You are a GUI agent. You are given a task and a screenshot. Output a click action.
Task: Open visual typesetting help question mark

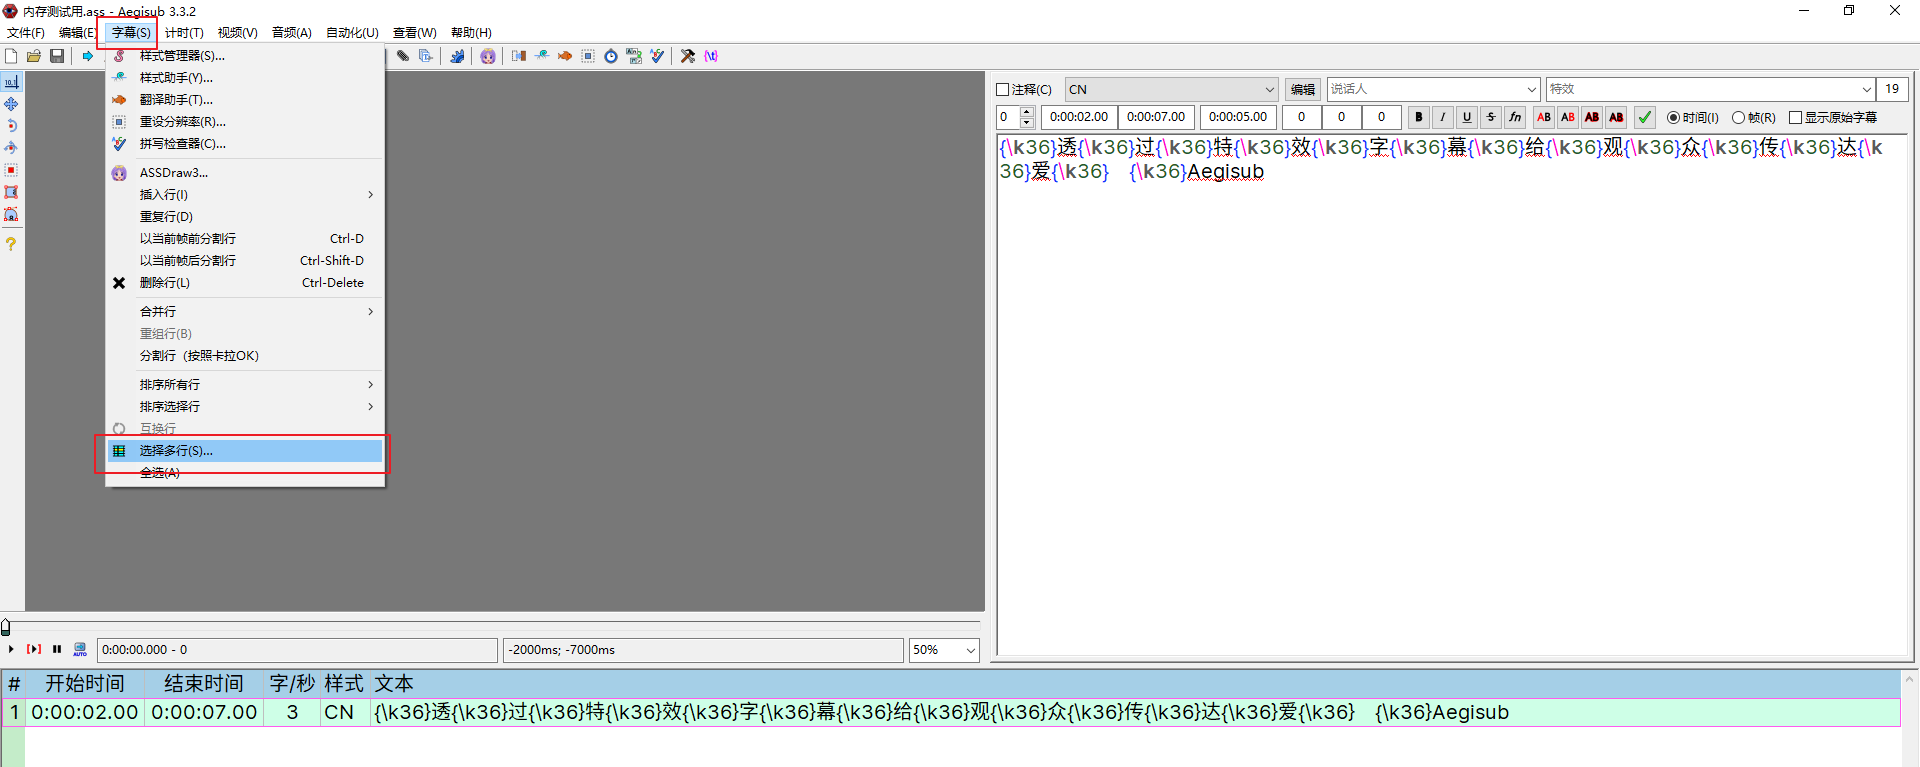[11, 244]
